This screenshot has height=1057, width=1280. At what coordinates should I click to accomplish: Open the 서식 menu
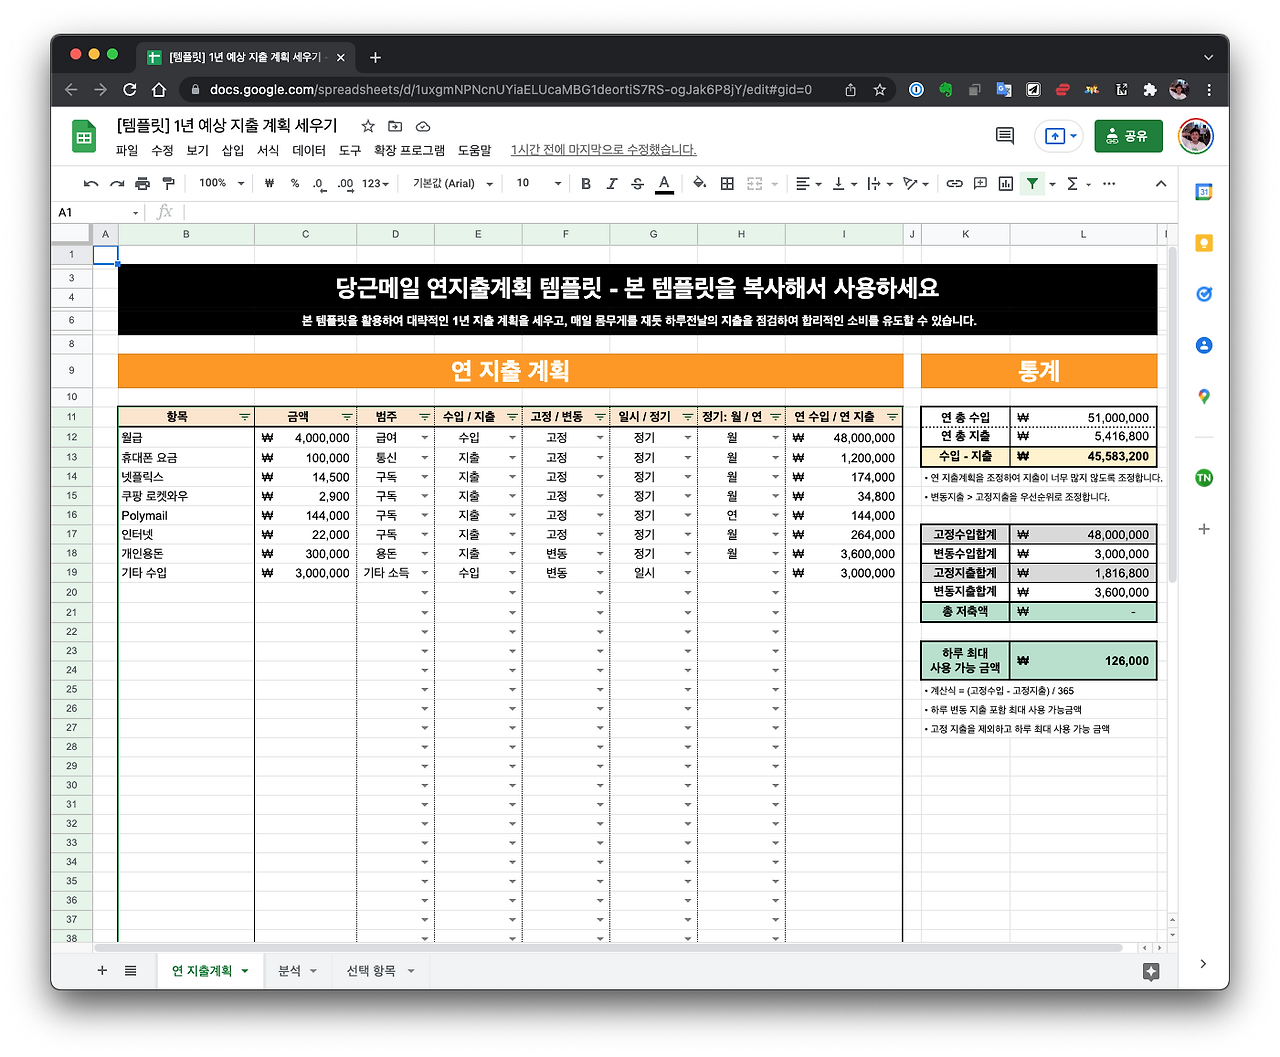click(x=268, y=150)
